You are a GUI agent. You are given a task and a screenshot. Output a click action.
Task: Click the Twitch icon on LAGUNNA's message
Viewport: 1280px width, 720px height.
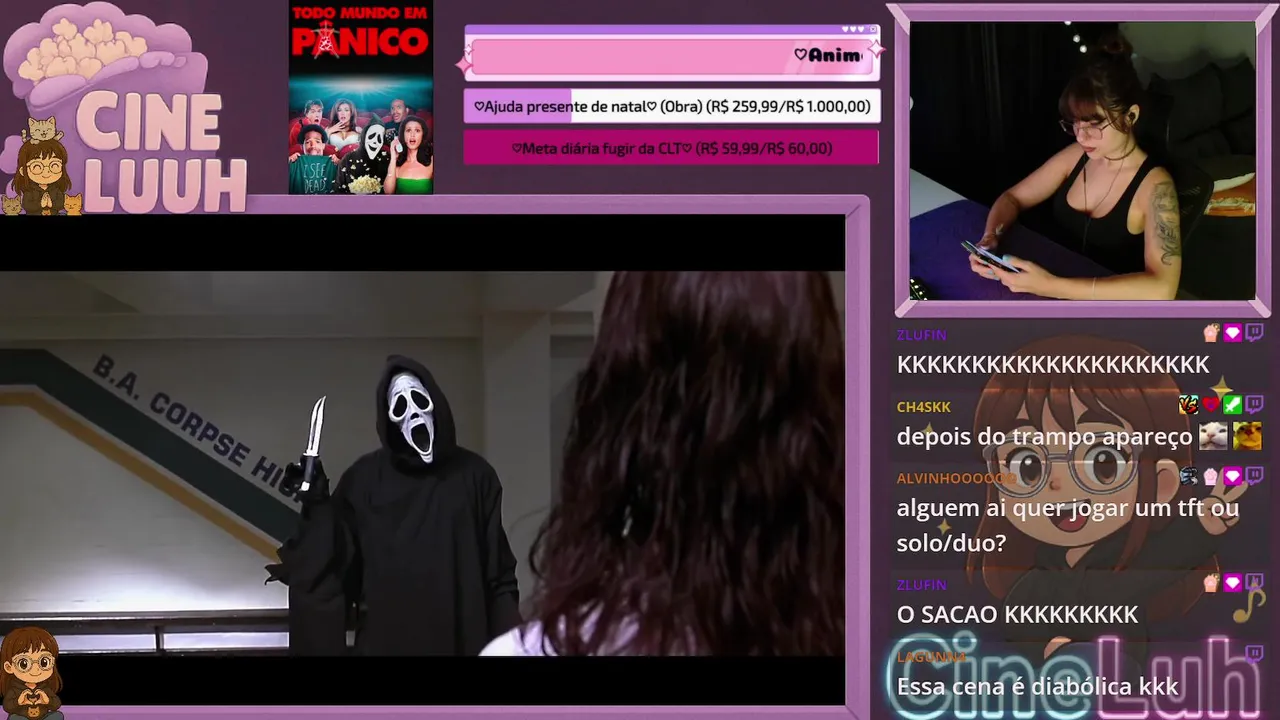1254,655
